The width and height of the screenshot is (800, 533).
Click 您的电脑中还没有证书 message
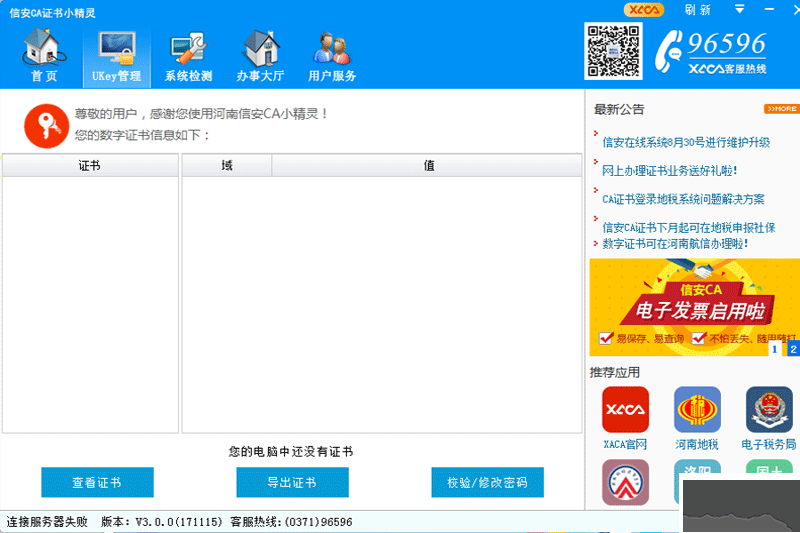tap(291, 451)
